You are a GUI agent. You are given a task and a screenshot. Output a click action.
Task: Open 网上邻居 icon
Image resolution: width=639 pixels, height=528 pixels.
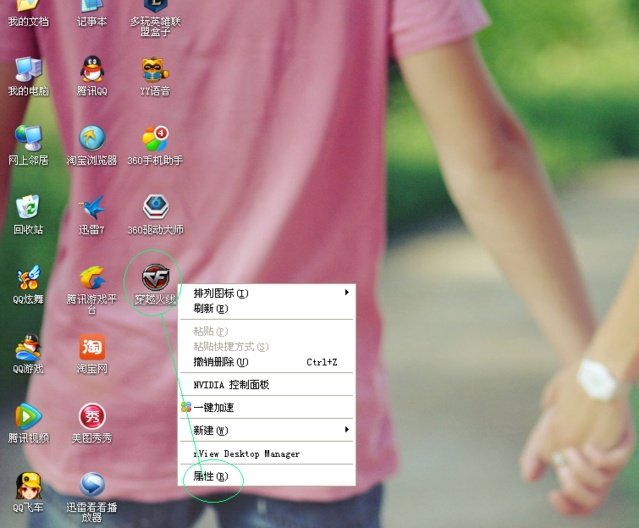(28, 145)
